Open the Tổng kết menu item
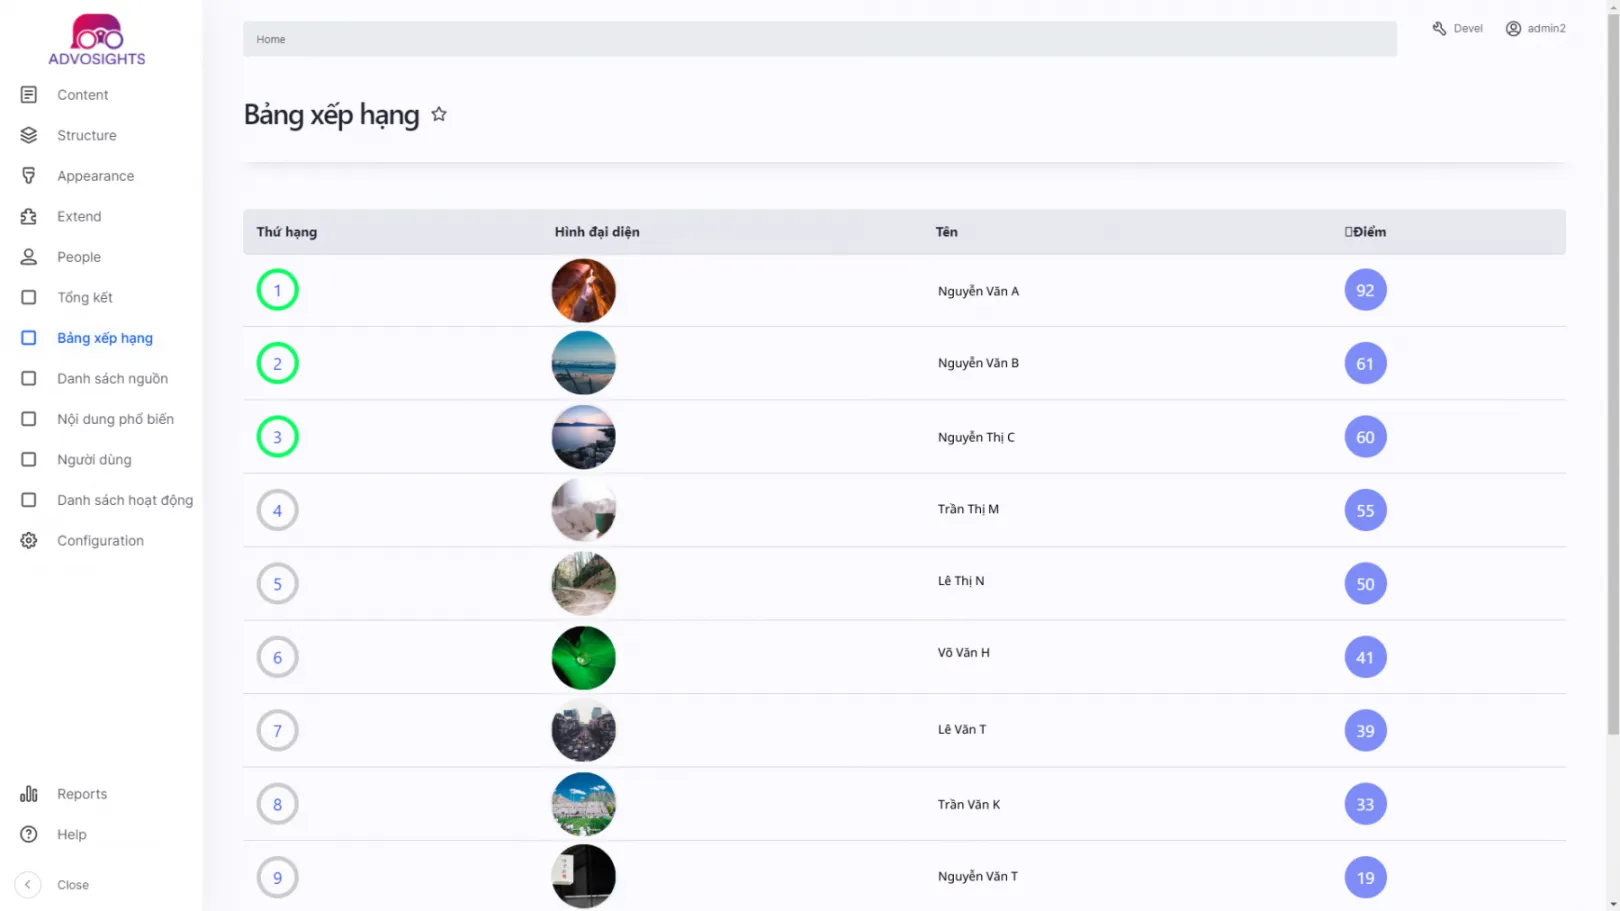The image size is (1620, 911). pos(85,297)
